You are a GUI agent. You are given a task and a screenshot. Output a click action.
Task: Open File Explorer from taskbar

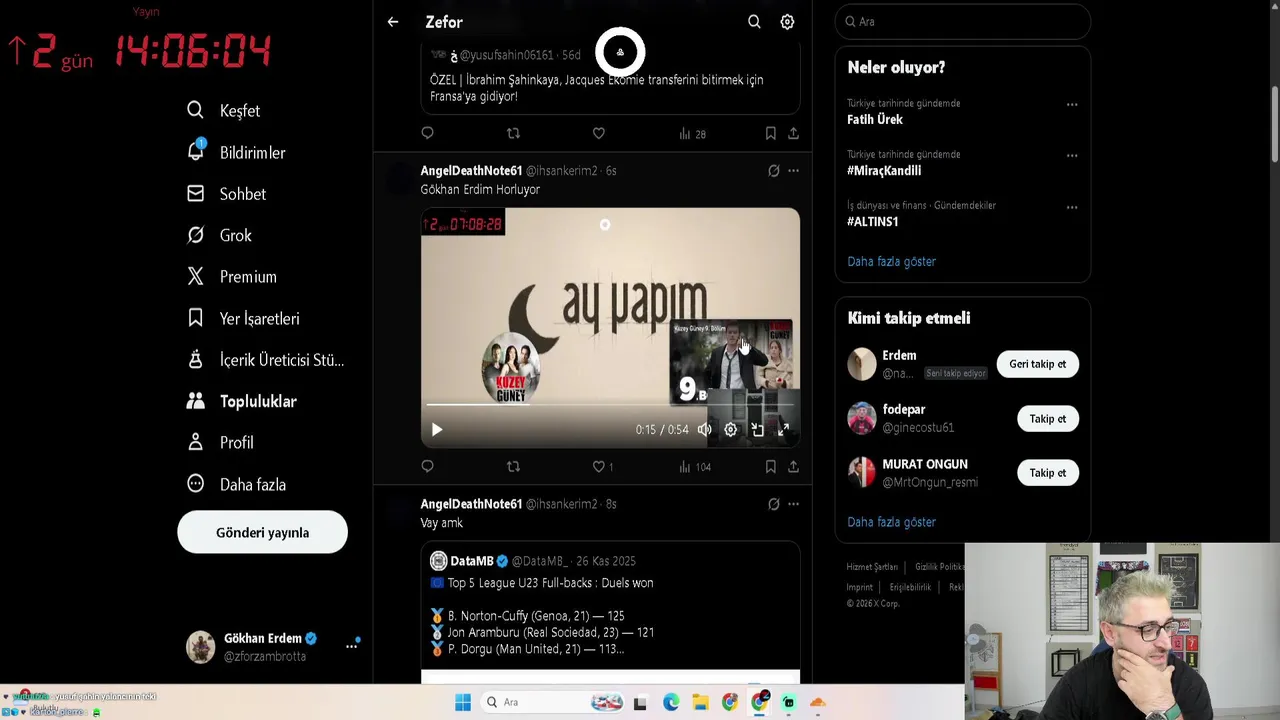(700, 703)
